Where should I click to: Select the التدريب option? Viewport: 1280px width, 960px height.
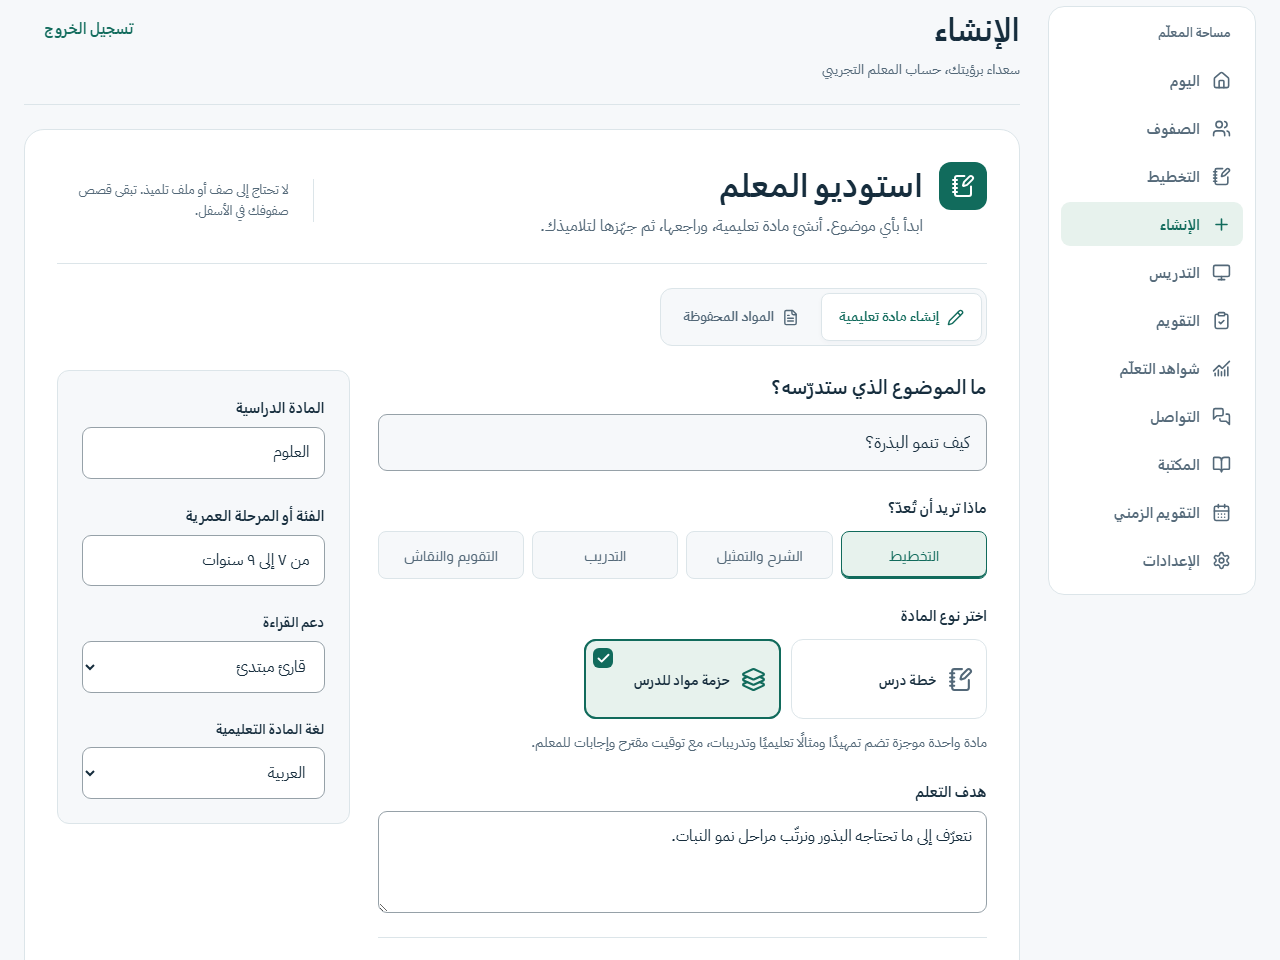tap(605, 555)
